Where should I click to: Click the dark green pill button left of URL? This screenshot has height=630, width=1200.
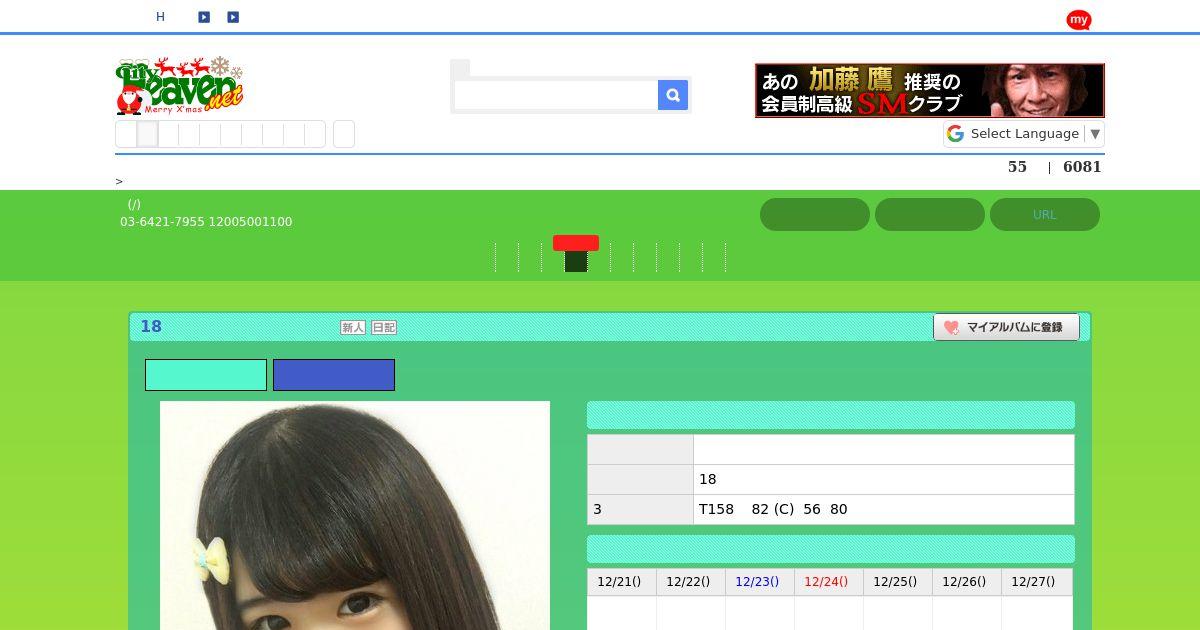pos(930,214)
